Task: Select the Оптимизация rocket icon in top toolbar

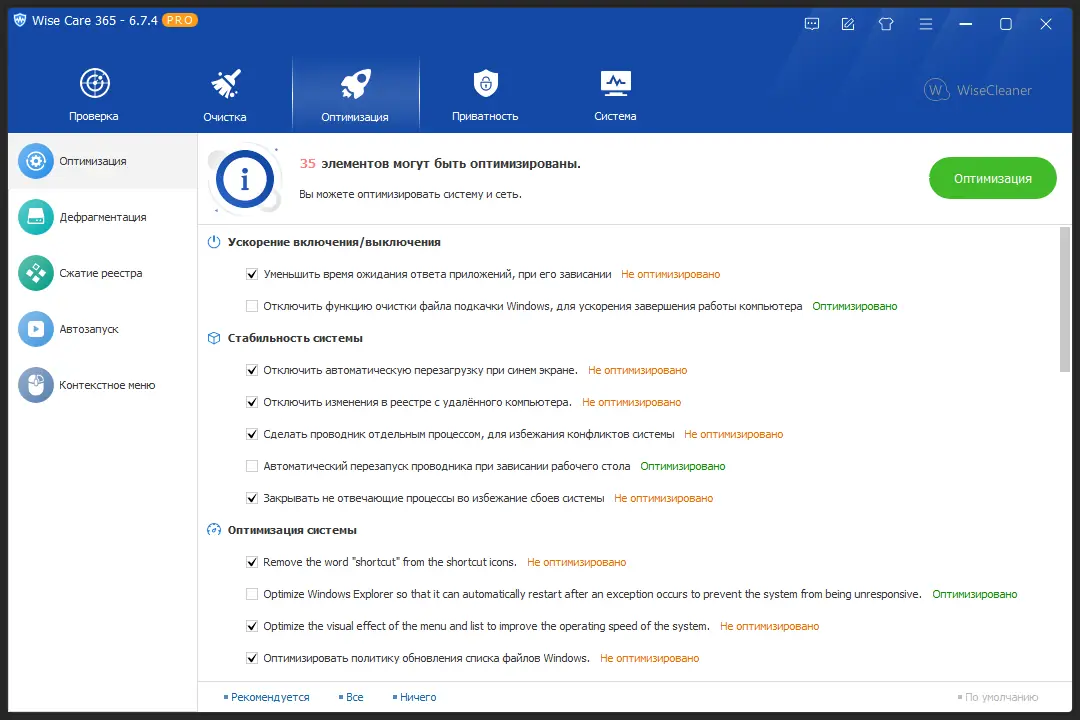Action: (355, 84)
